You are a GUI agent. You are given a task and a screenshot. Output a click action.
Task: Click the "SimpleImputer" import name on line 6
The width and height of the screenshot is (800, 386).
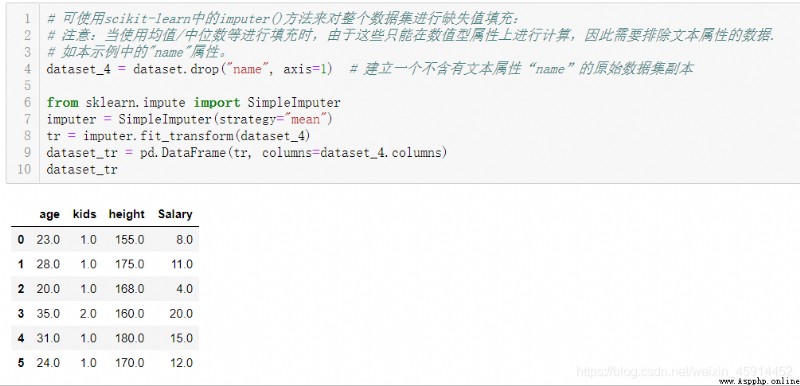pyautogui.click(x=294, y=102)
